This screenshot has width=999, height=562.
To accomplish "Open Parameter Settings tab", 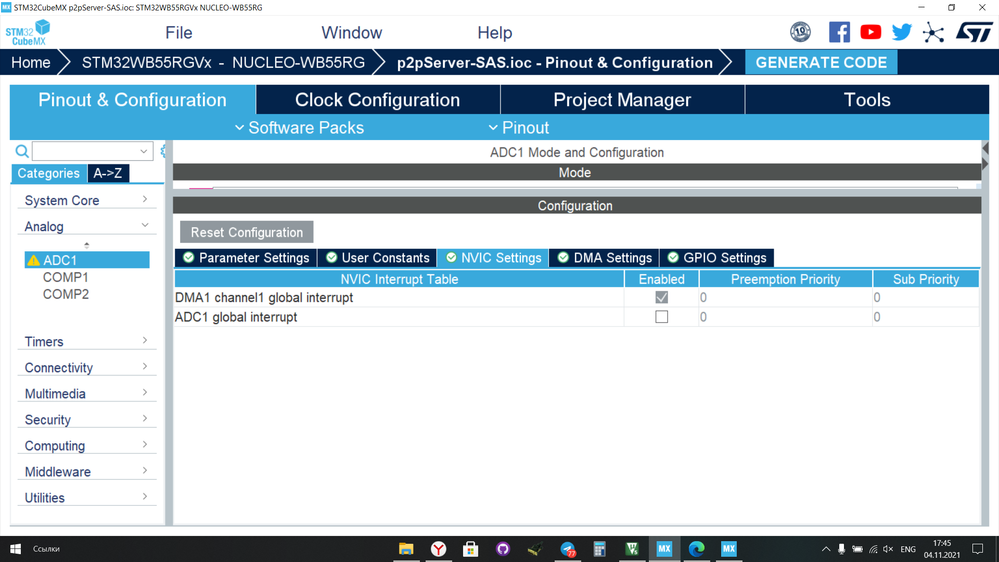I will pyautogui.click(x=246, y=258).
